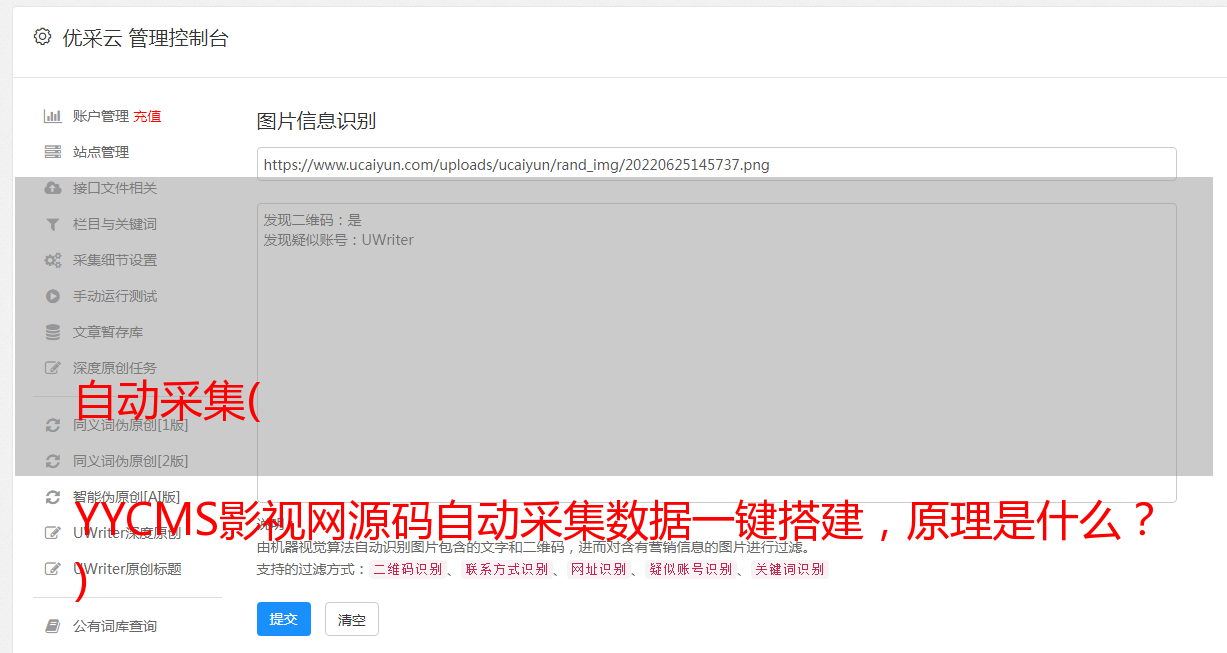Viewport: 1227px width, 653px height.
Task: Click the 疑似账号识别 tag
Action: point(690,570)
